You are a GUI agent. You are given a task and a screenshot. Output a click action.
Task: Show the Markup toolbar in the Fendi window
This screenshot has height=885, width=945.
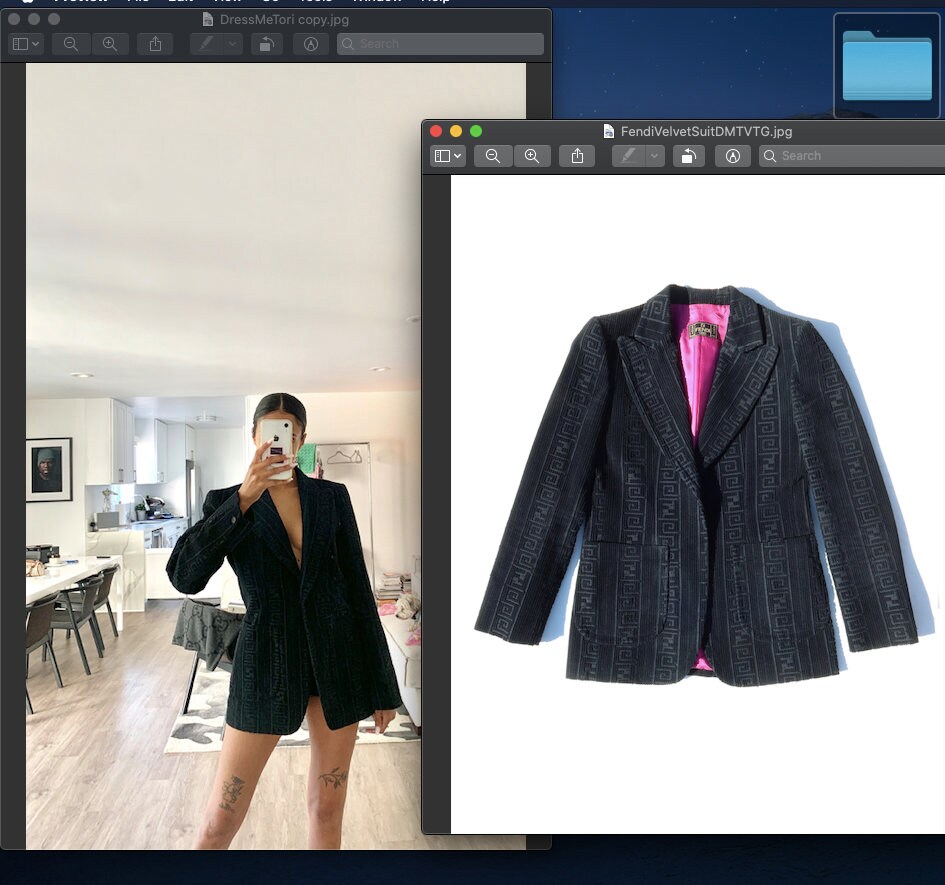pos(733,156)
